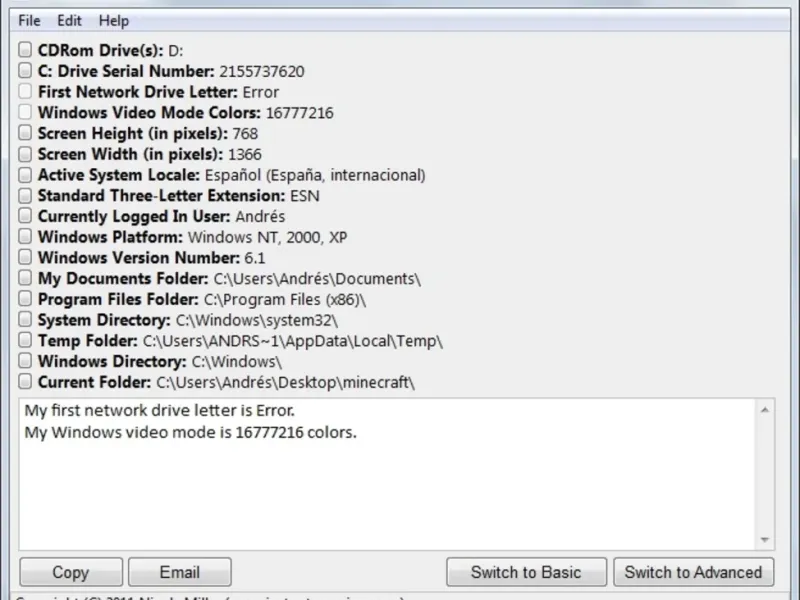Enable the Current Folder checkbox
This screenshot has width=800, height=600.
point(25,382)
